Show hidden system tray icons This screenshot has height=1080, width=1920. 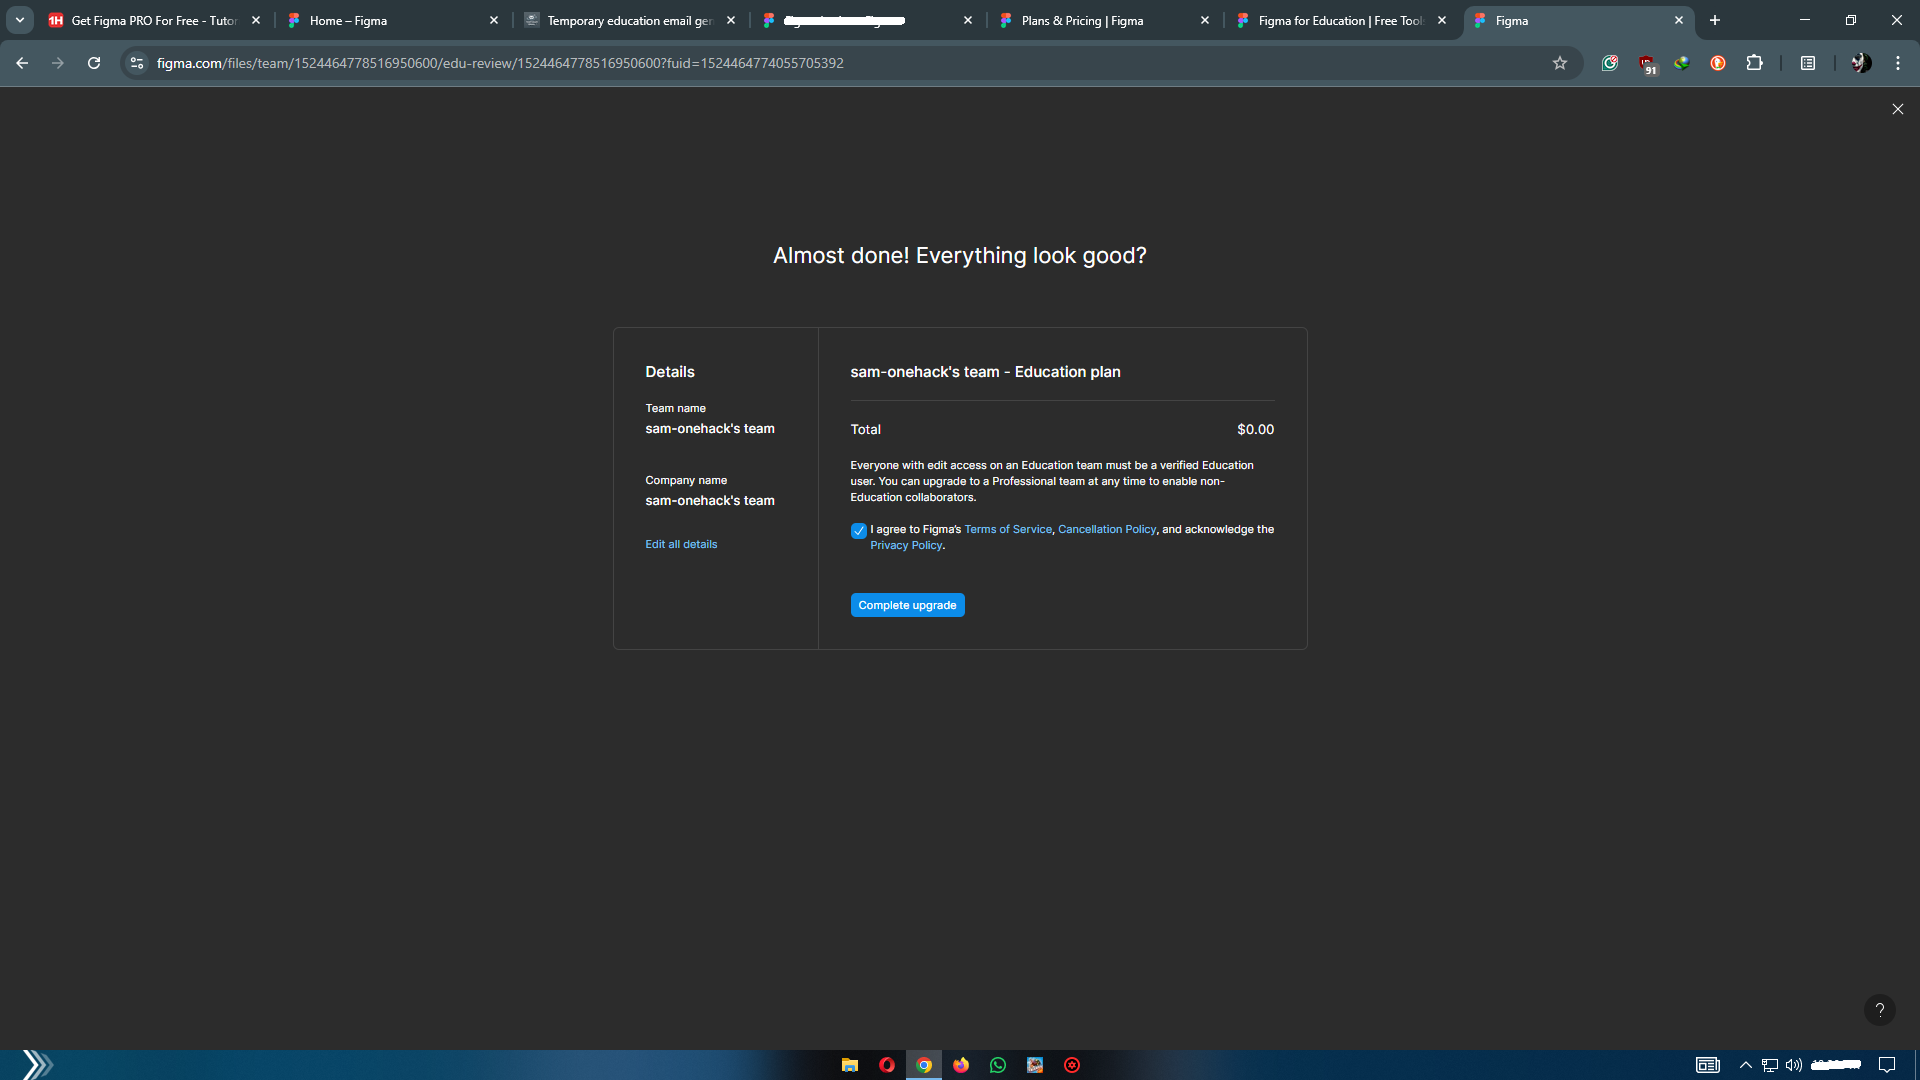[x=1746, y=1065]
